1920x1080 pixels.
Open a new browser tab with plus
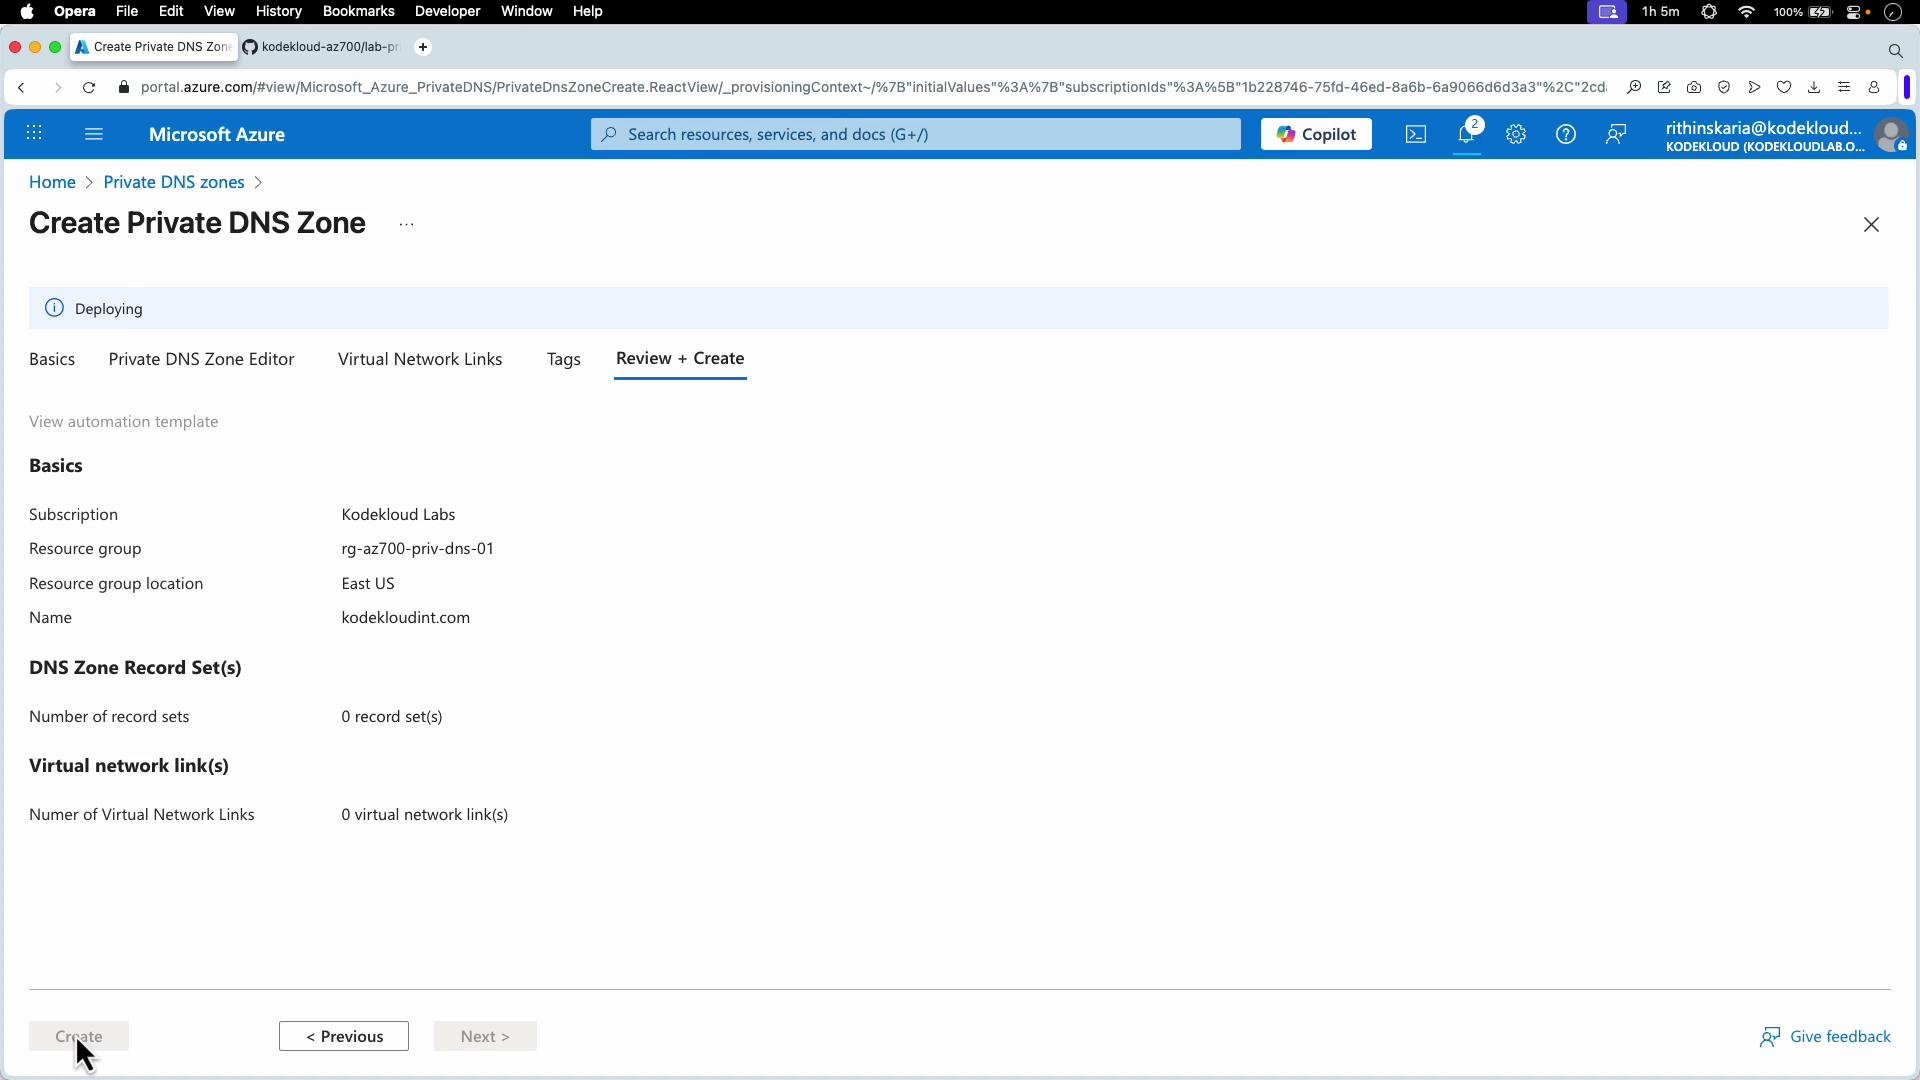(x=423, y=47)
